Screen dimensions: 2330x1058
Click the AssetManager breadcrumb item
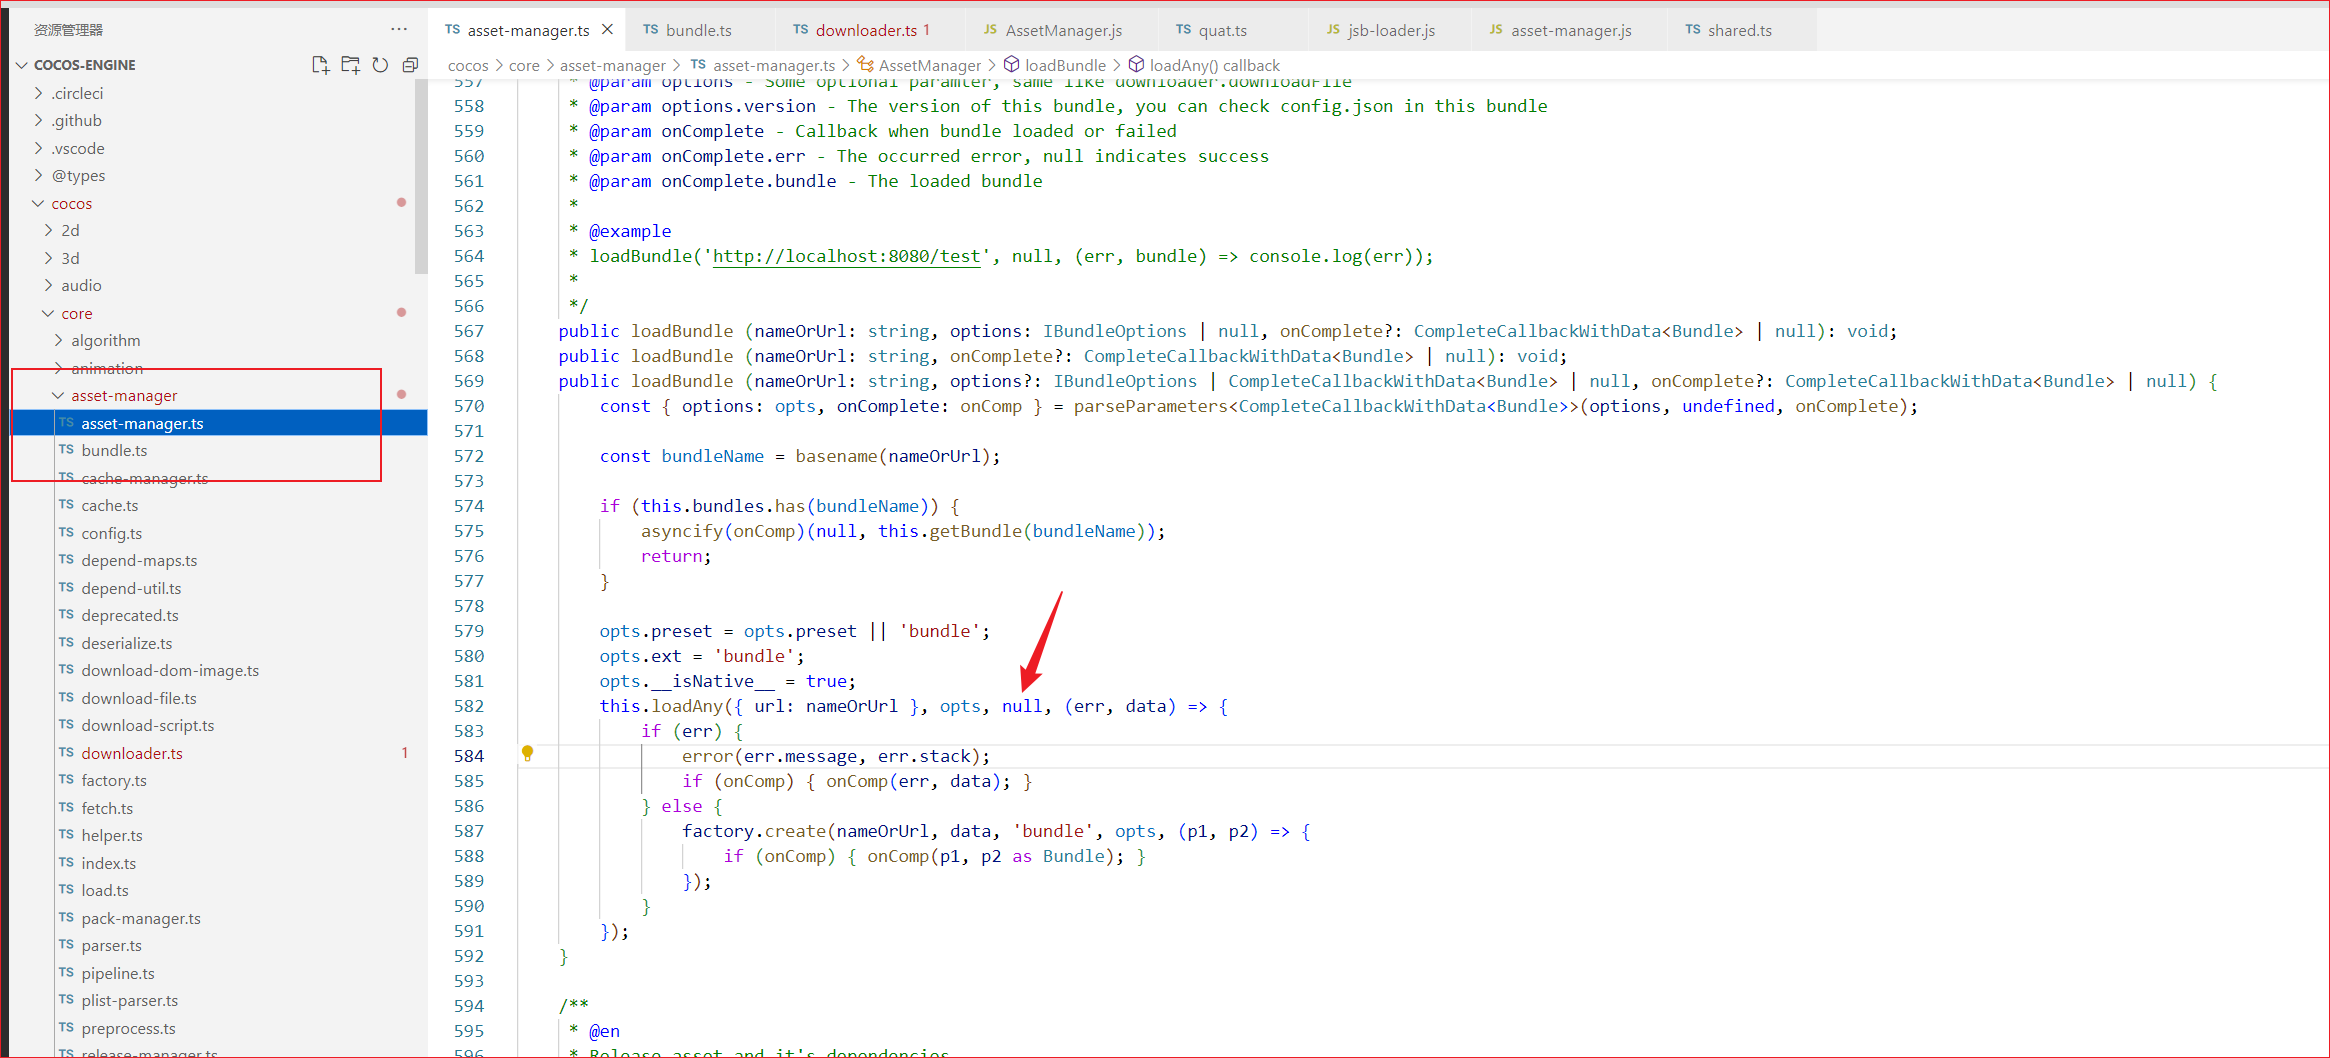[929, 65]
